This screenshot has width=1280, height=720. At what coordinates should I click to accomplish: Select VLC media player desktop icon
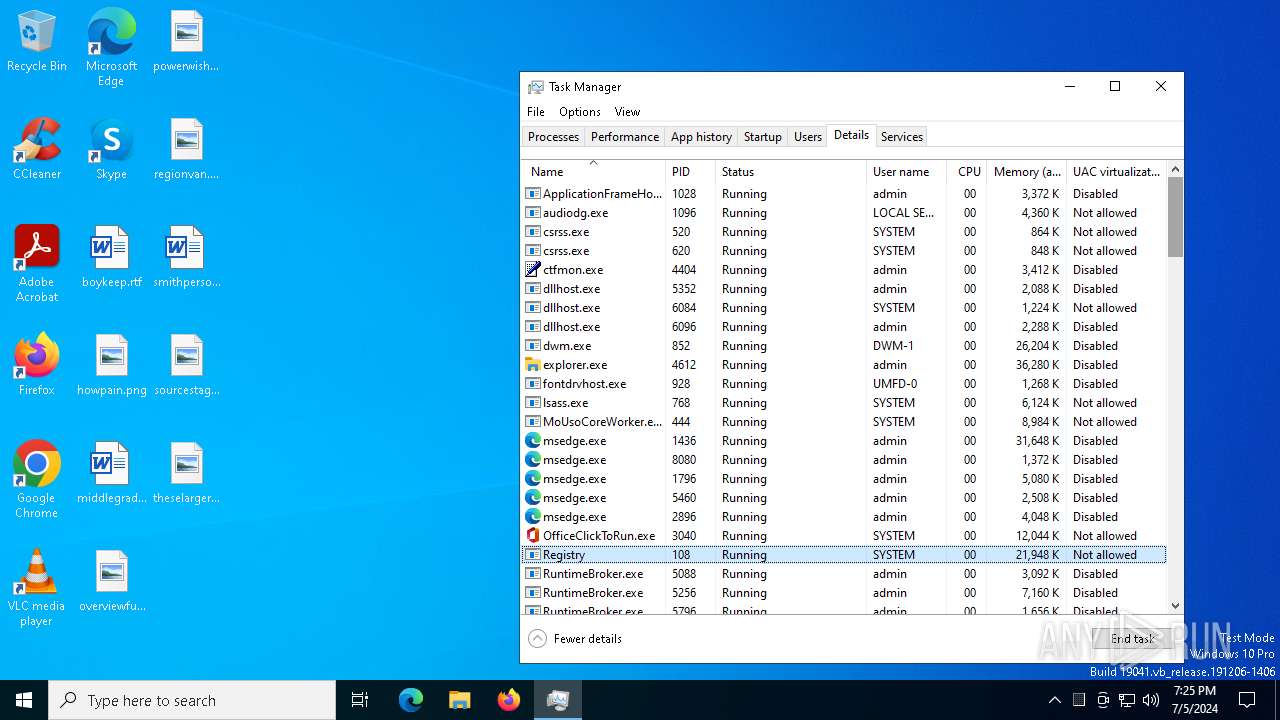pos(37,588)
